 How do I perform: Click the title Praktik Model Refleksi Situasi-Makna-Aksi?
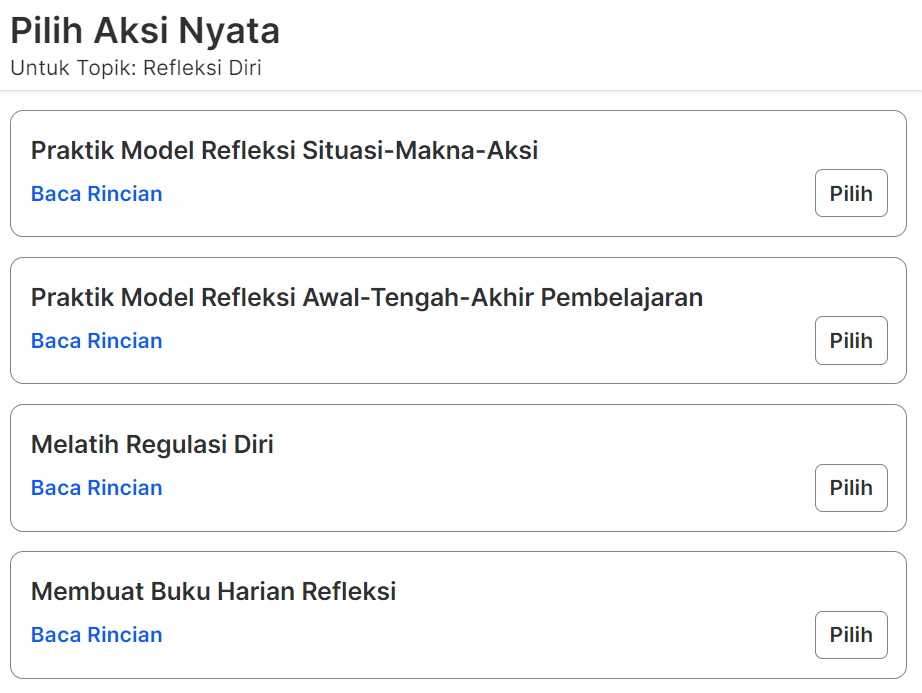pyautogui.click(x=284, y=151)
